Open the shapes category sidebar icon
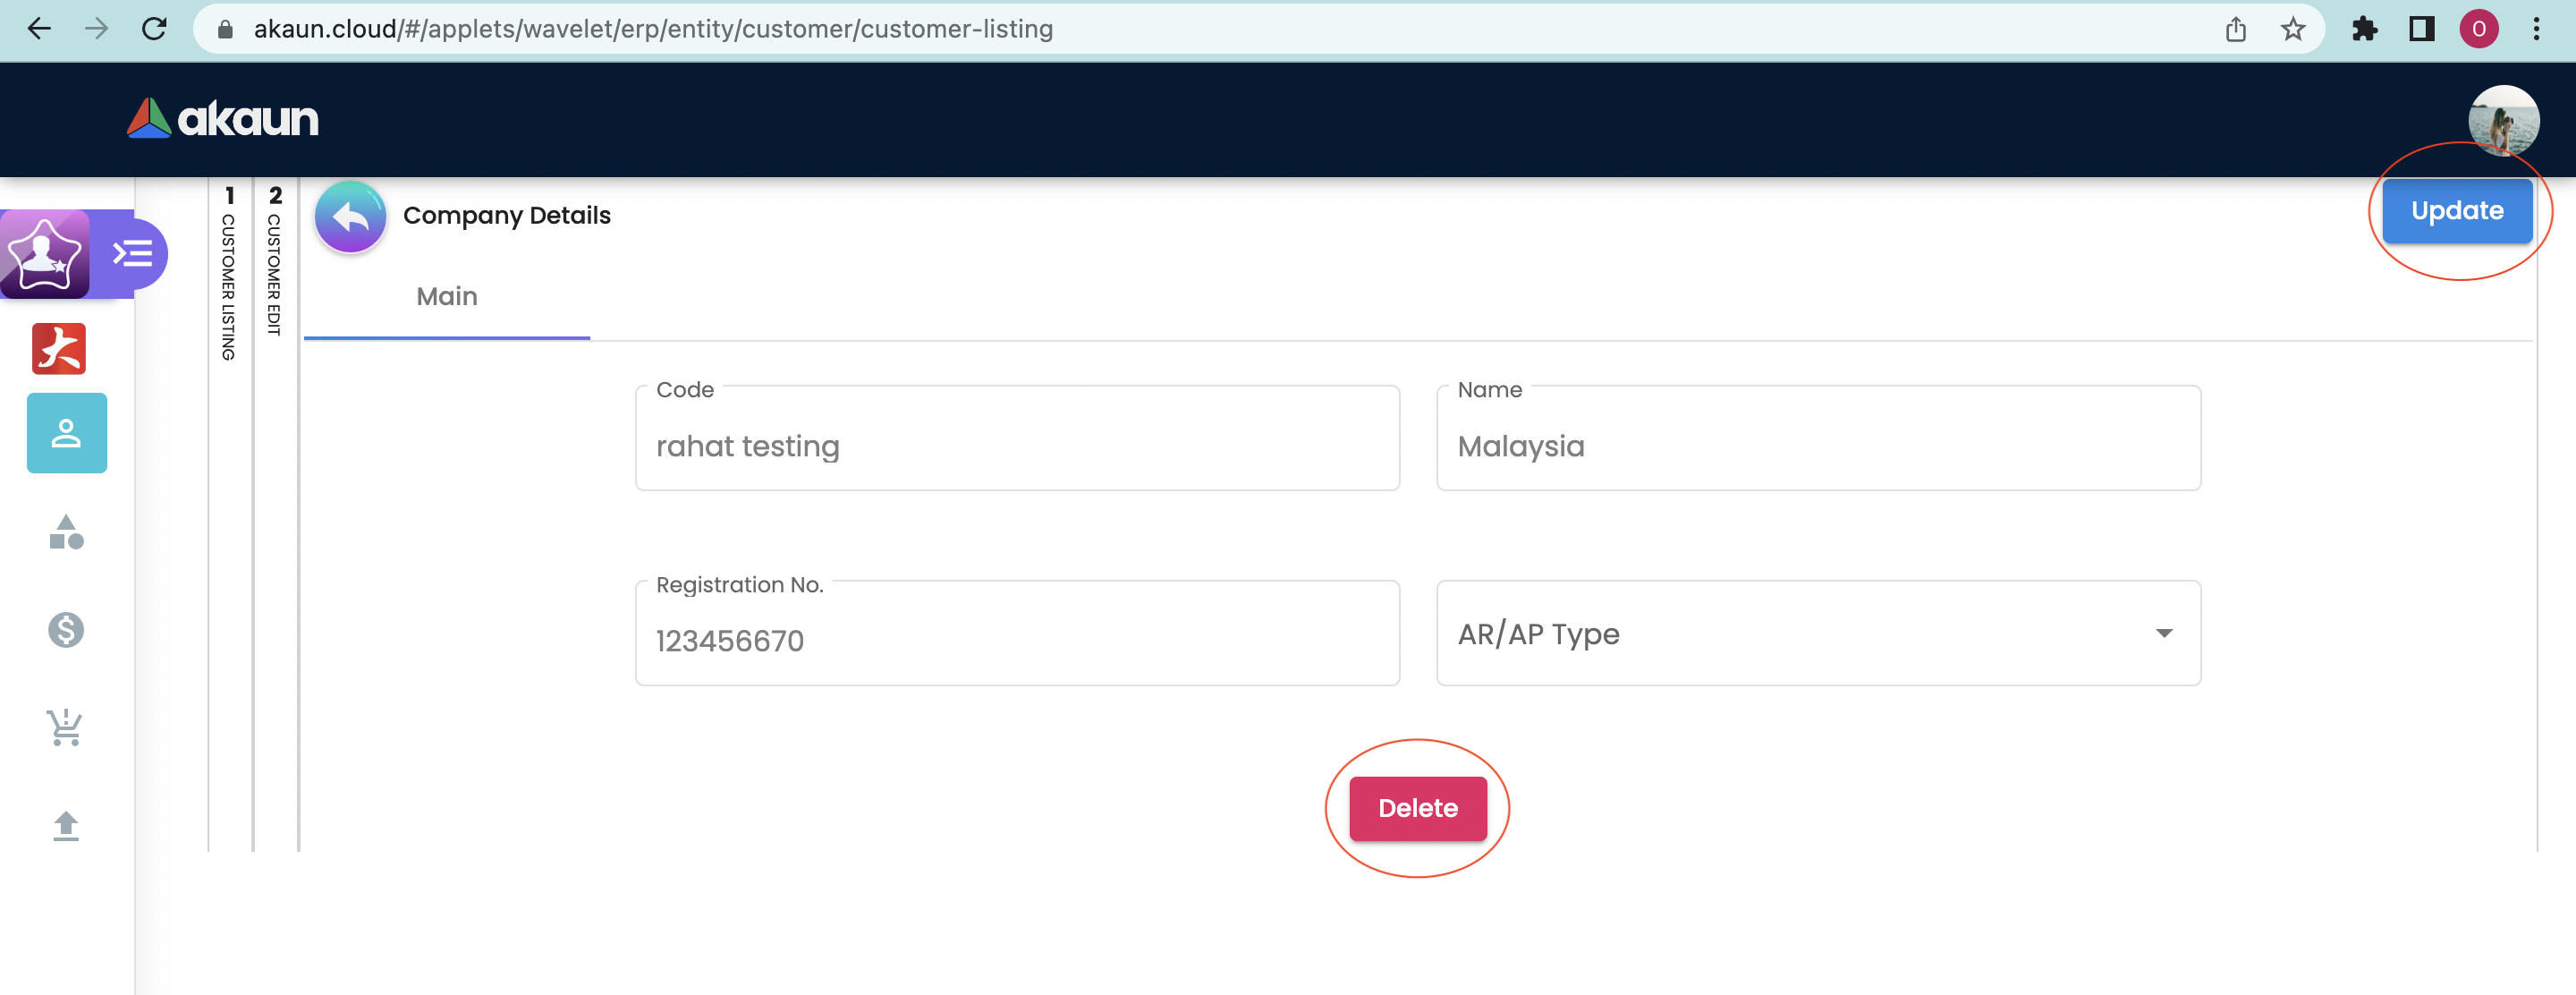 (x=66, y=532)
